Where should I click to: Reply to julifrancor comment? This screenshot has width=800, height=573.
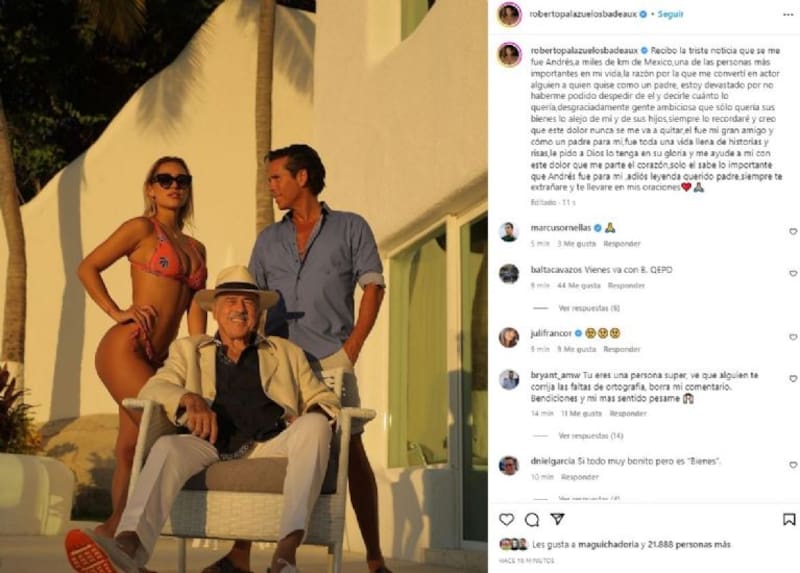pyautogui.click(x=621, y=349)
